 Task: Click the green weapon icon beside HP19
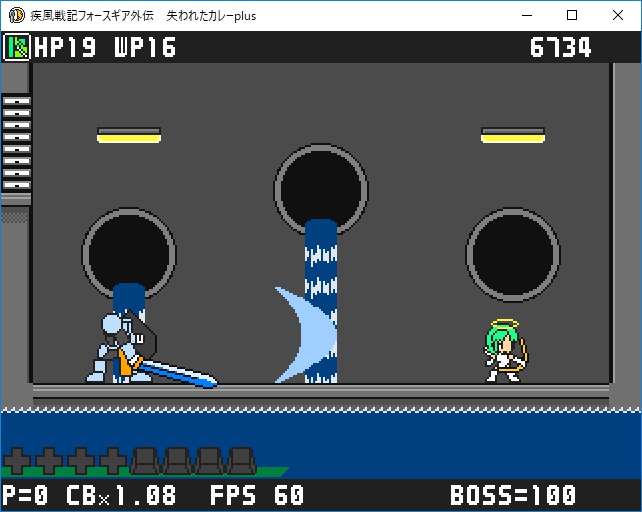click(x=17, y=47)
